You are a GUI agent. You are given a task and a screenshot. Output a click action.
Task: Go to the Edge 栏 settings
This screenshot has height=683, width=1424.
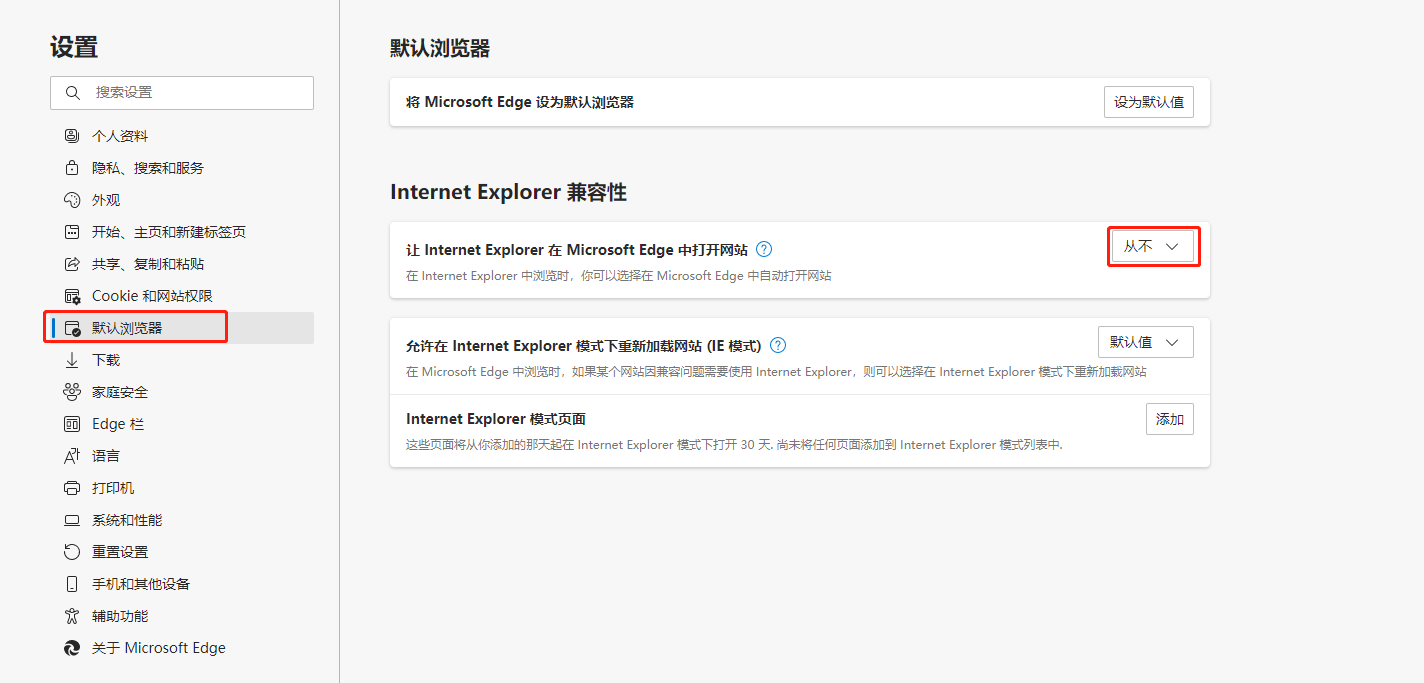(182, 424)
